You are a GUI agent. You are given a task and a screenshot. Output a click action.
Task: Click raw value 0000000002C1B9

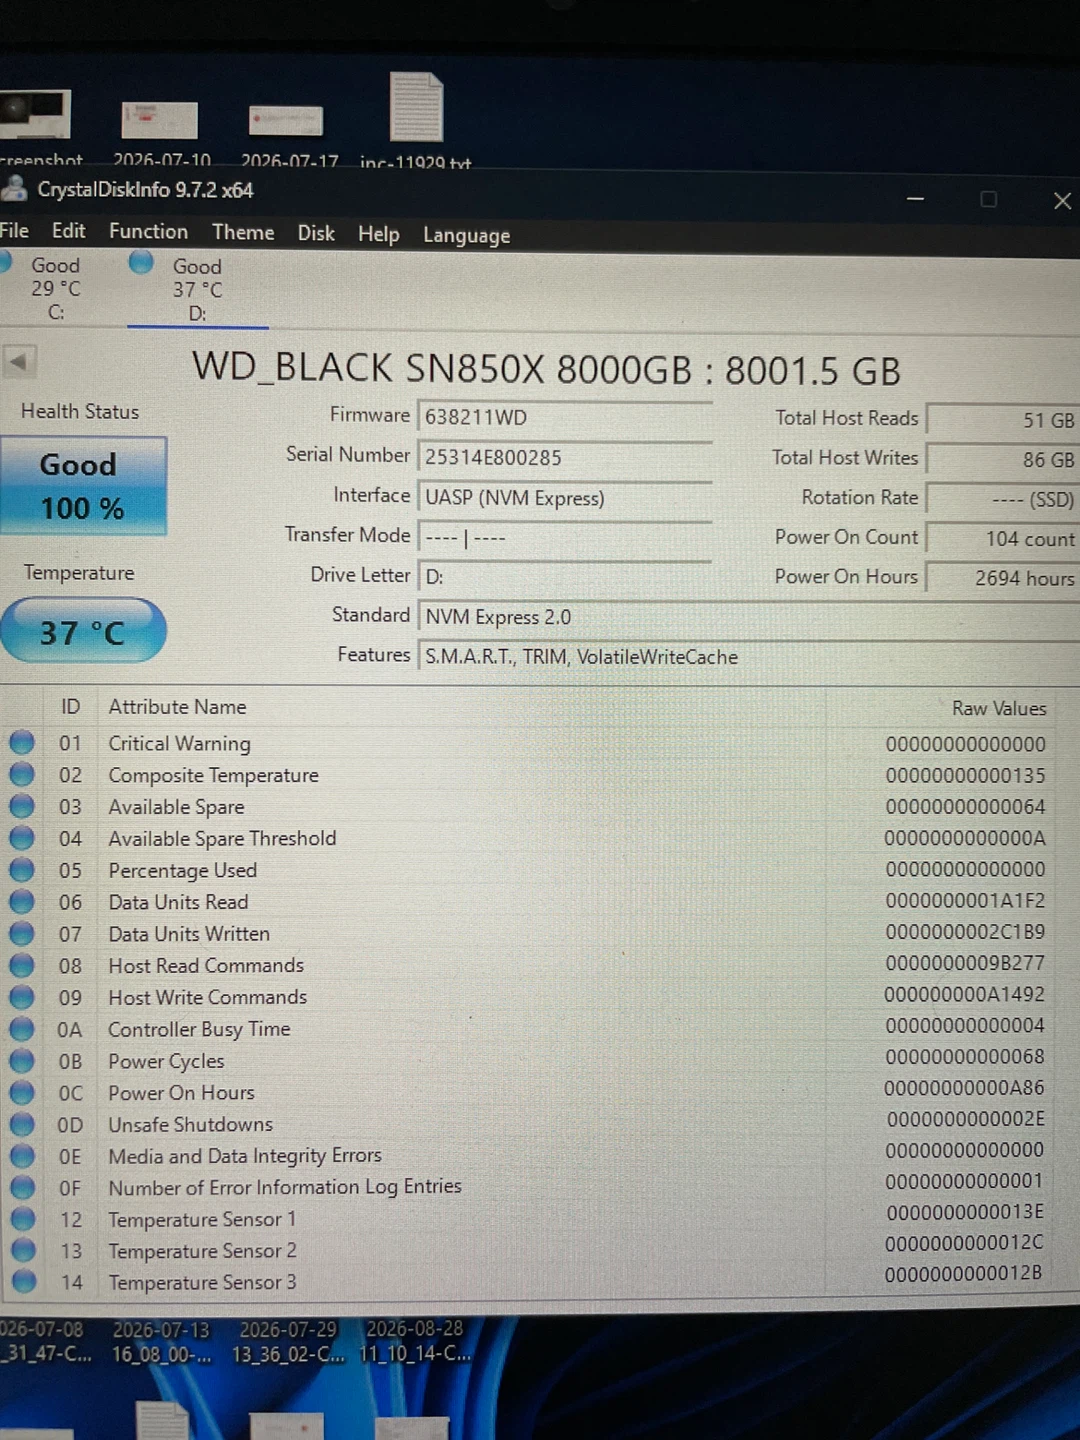tap(965, 931)
